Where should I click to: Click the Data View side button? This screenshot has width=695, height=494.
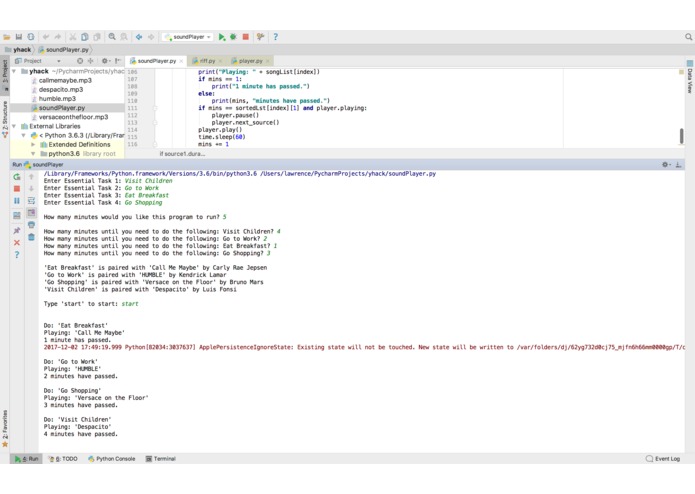(690, 77)
